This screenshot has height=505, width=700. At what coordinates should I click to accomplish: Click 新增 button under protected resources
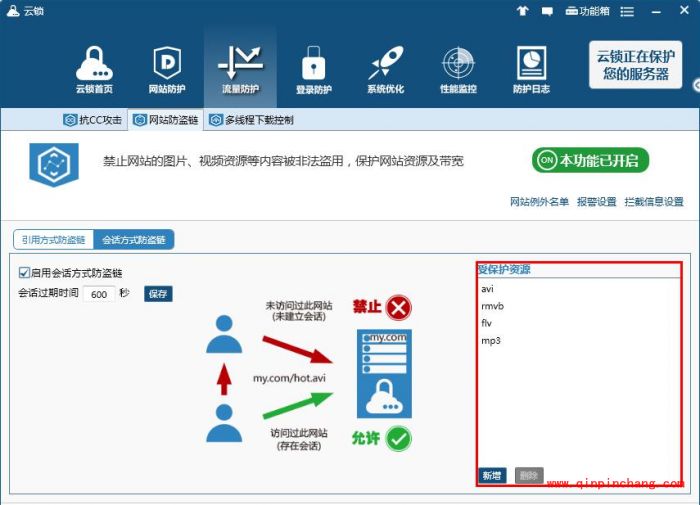point(492,476)
